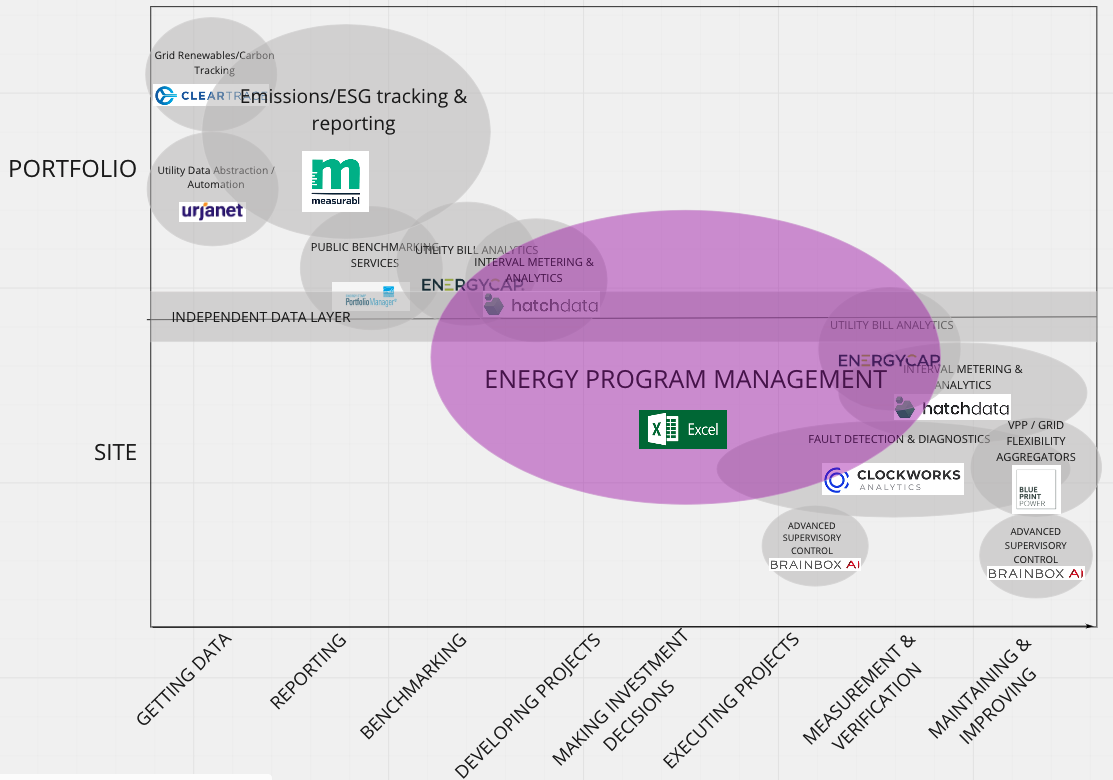Select the lower-right hatch data logo
Screen dimensions: 1113x780
point(955,408)
